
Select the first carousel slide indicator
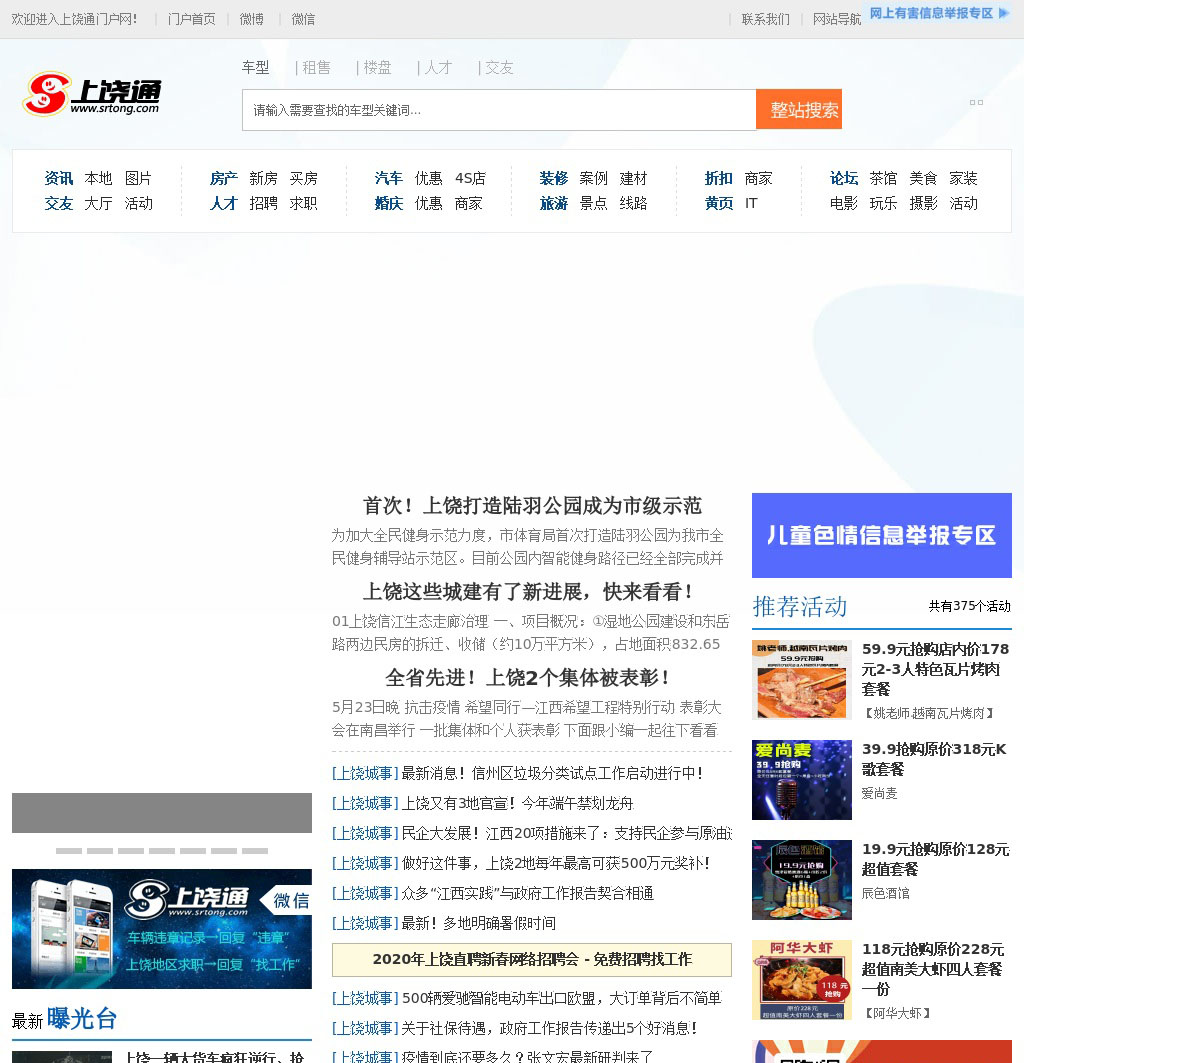point(69,851)
